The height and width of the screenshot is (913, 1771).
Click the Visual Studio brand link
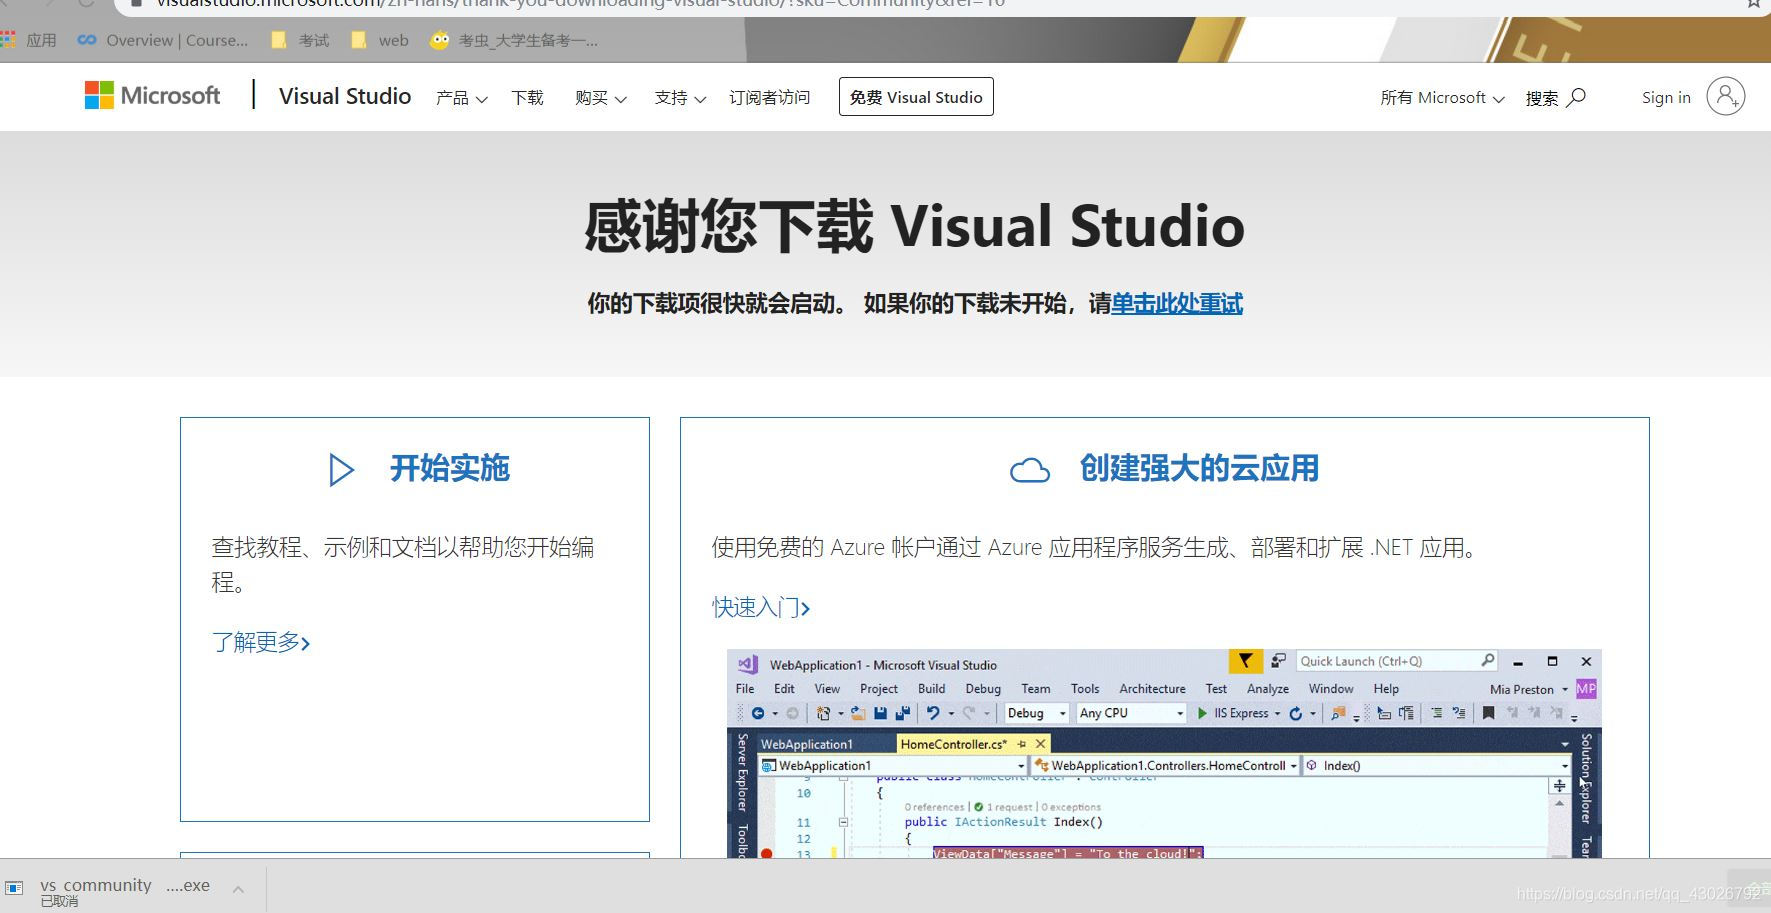[x=345, y=96]
